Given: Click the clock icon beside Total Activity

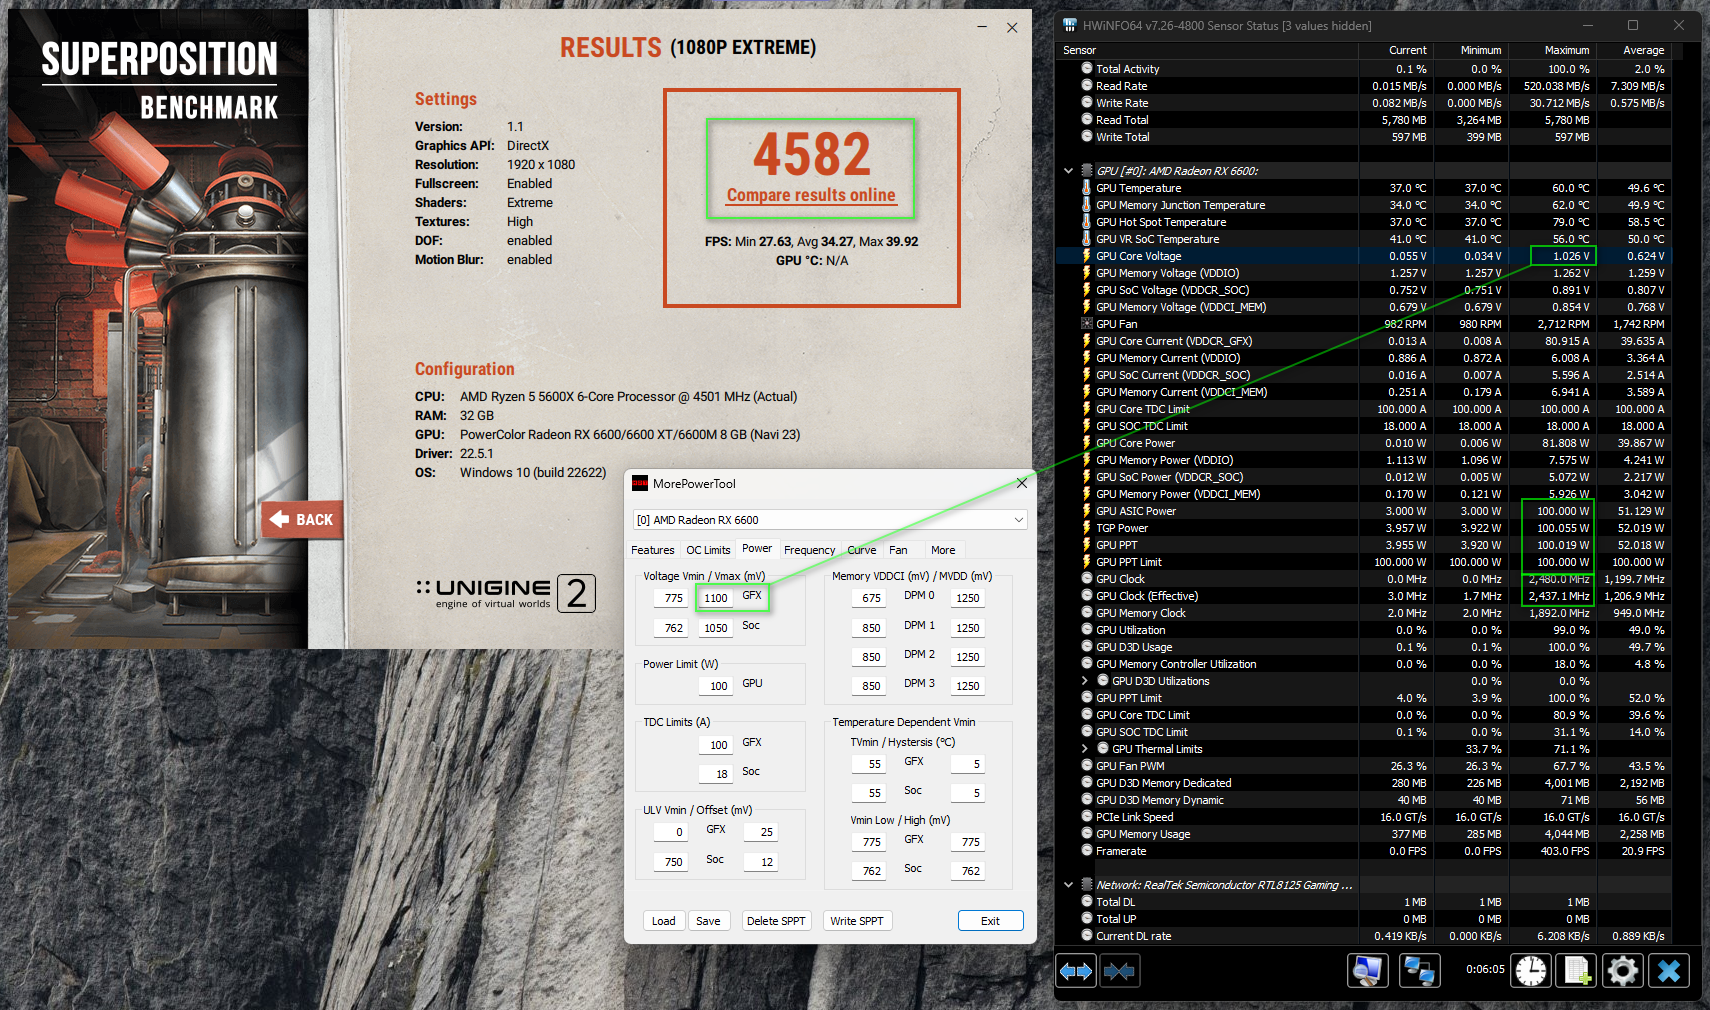Looking at the screenshot, I should (1087, 69).
